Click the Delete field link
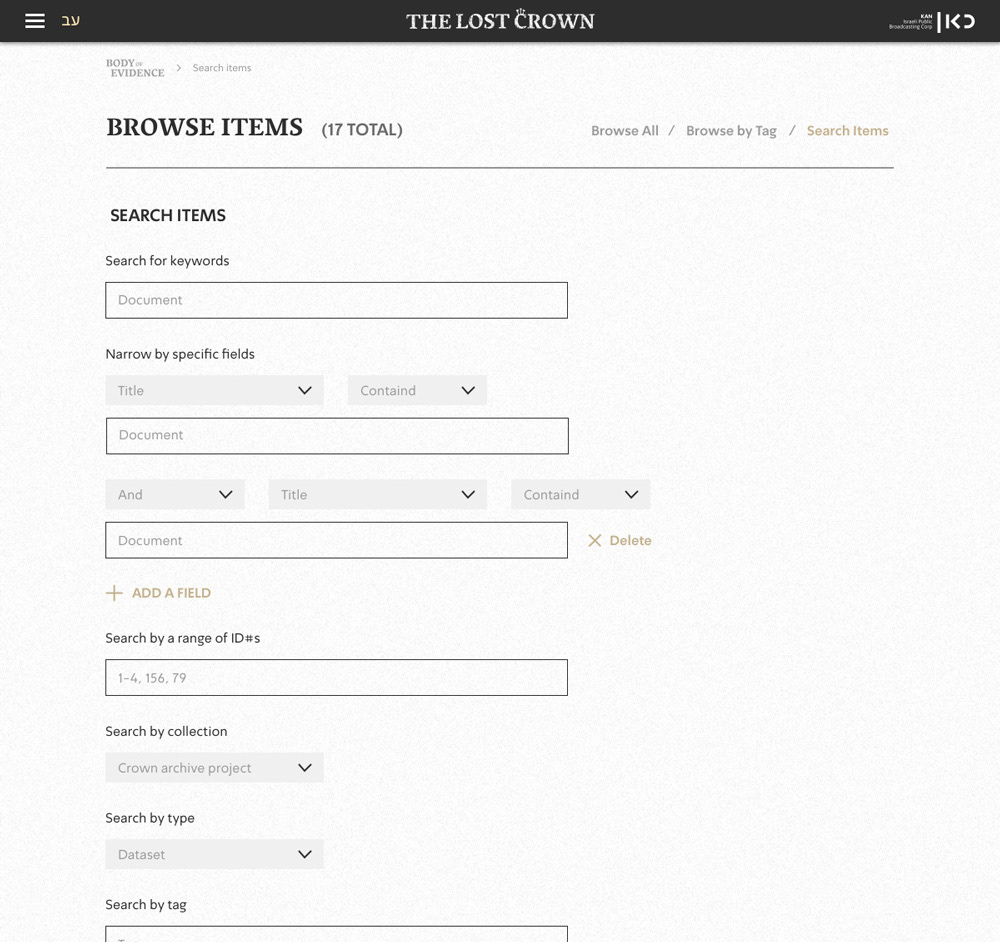This screenshot has height=942, width=1000. (x=630, y=541)
